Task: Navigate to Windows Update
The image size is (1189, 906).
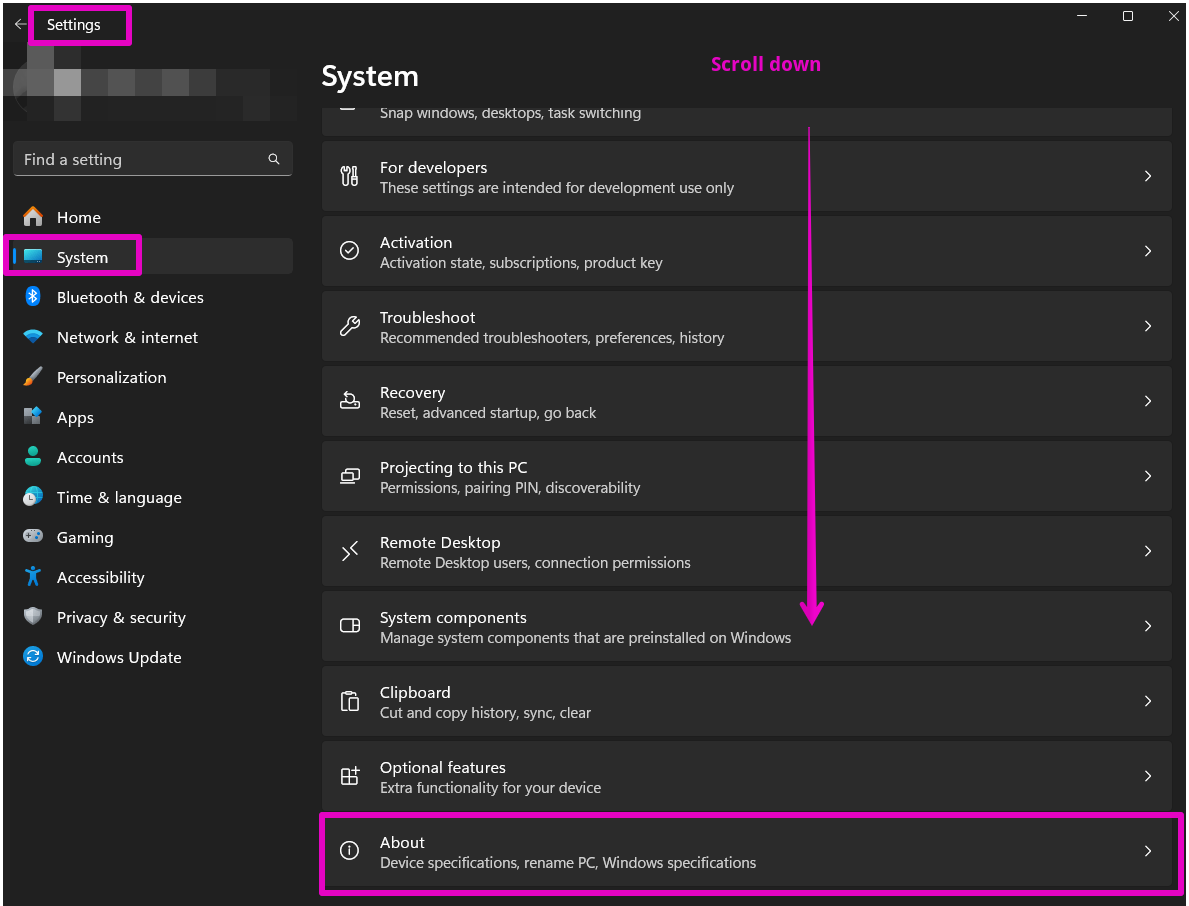Action: tap(152, 657)
